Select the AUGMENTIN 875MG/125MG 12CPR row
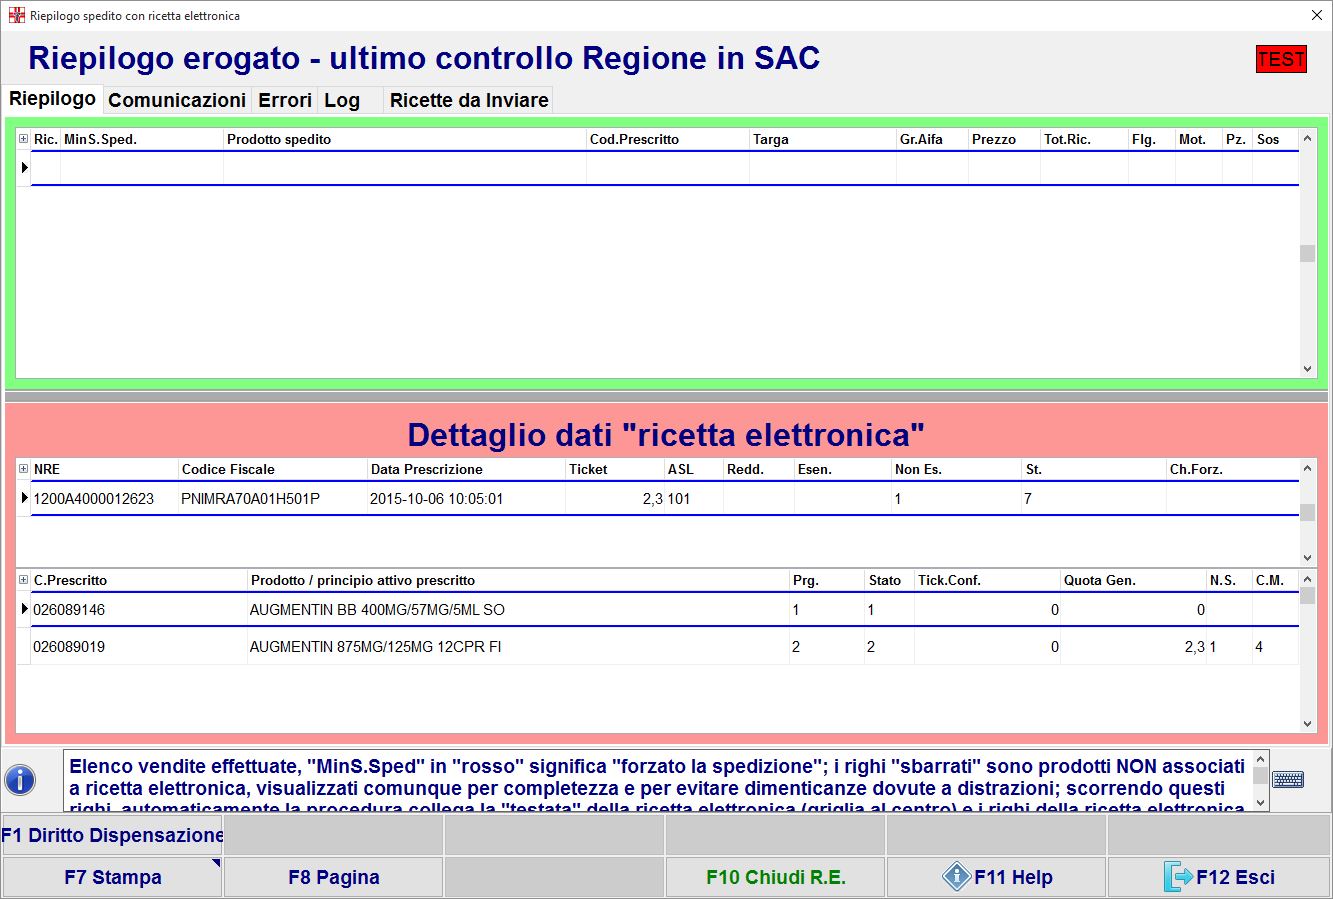This screenshot has width=1333, height=899. 375,647
